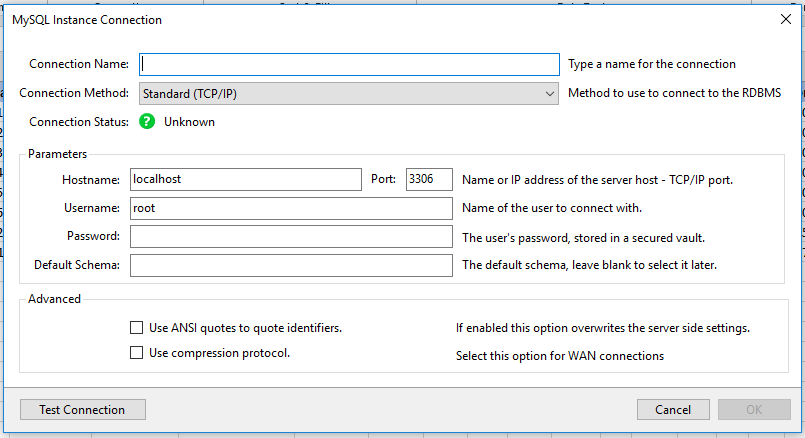
Task: Click the 'Connection Method:' label
Action: point(74,93)
